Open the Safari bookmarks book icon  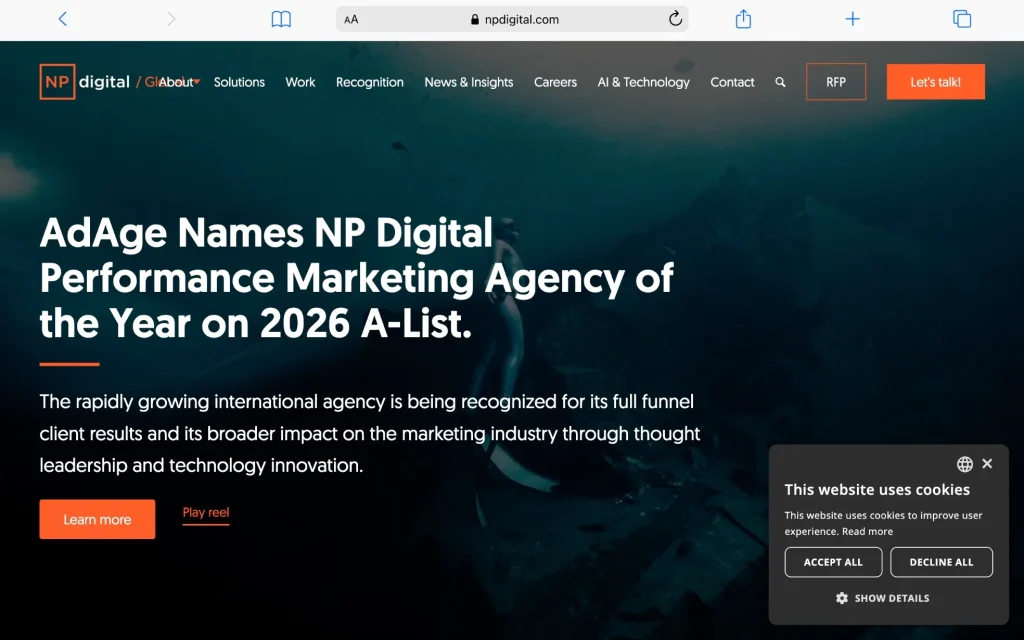click(281, 19)
